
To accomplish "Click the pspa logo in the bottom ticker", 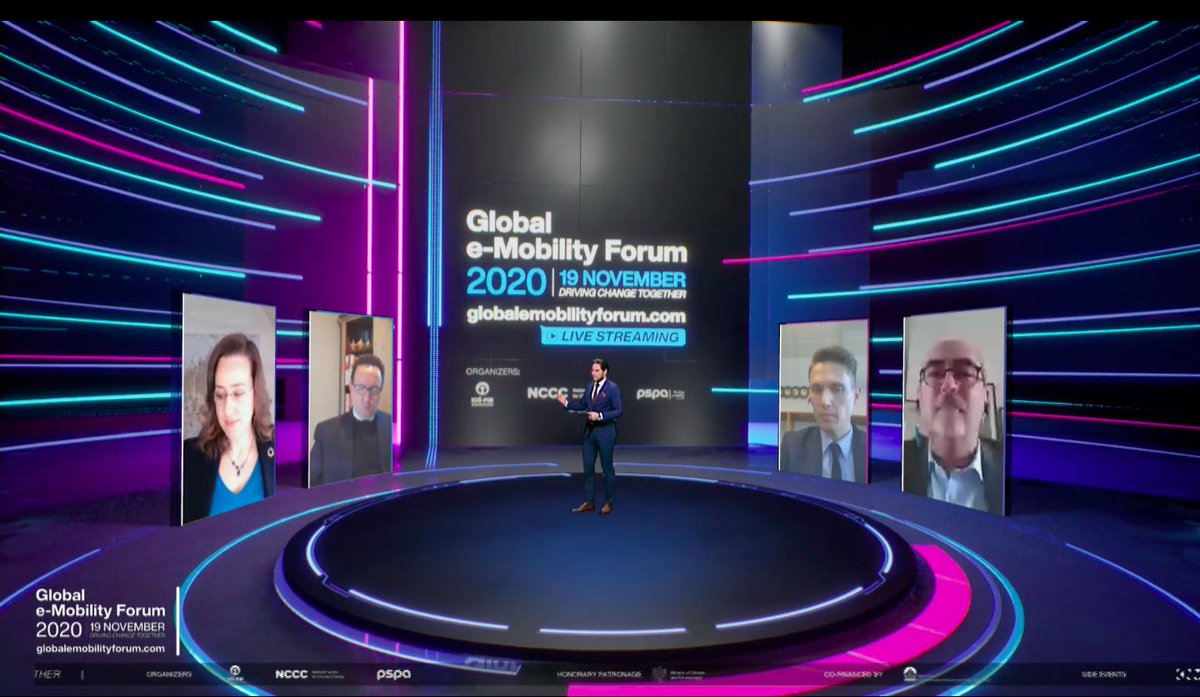I will tap(394, 674).
